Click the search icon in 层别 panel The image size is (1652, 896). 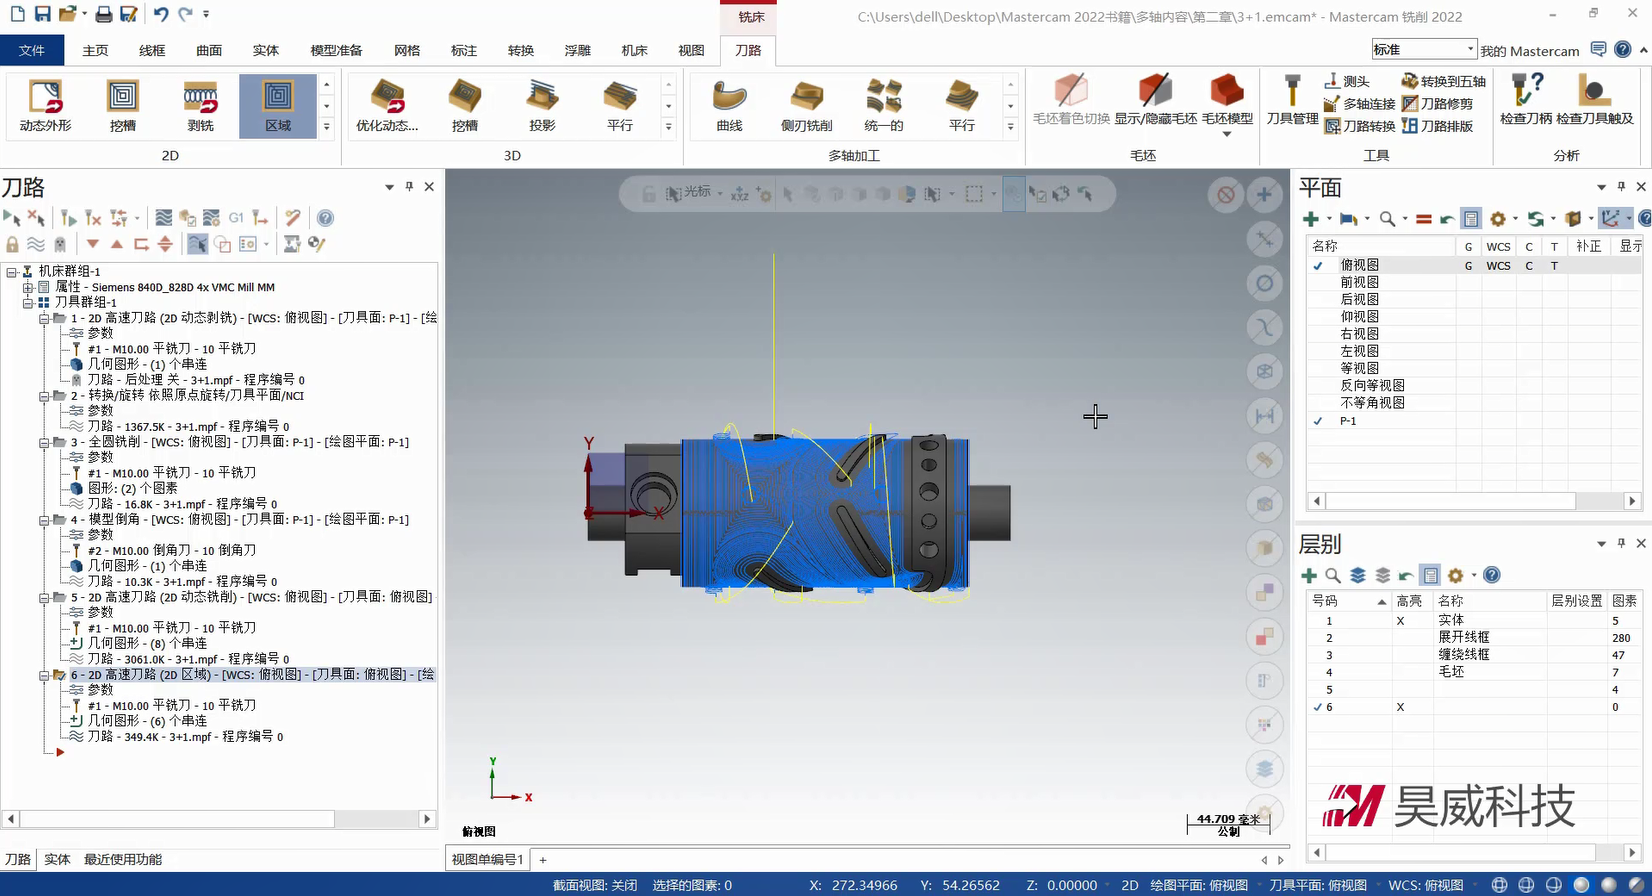pos(1333,575)
